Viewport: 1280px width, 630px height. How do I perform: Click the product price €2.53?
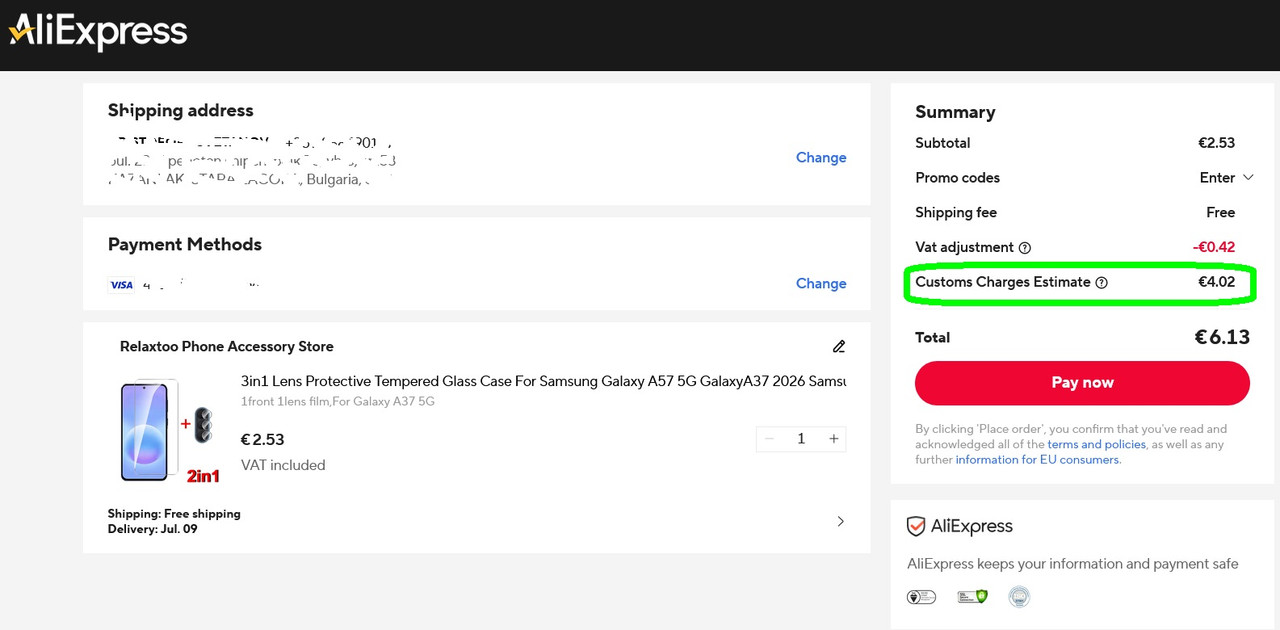pos(263,439)
